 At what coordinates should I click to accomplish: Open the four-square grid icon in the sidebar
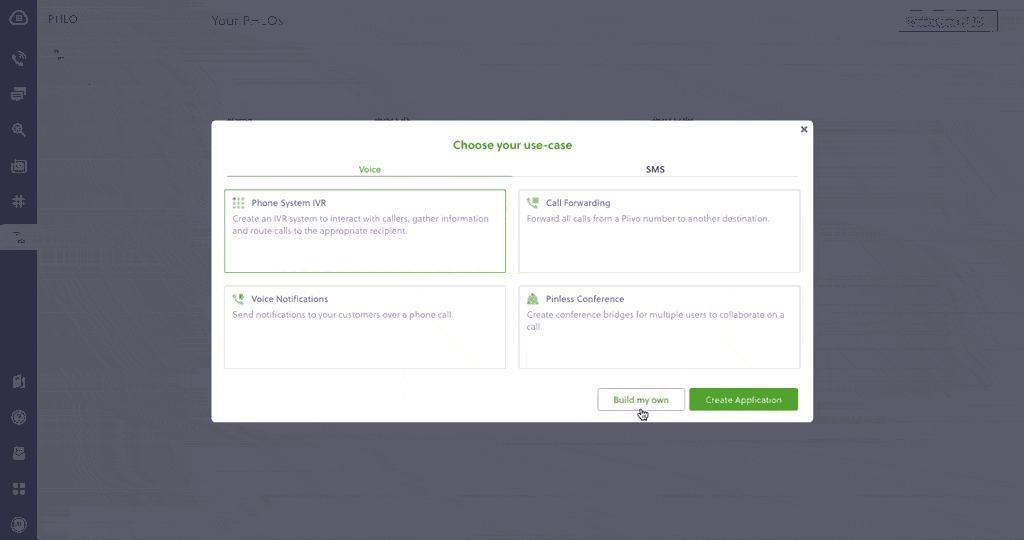pyautogui.click(x=18, y=489)
